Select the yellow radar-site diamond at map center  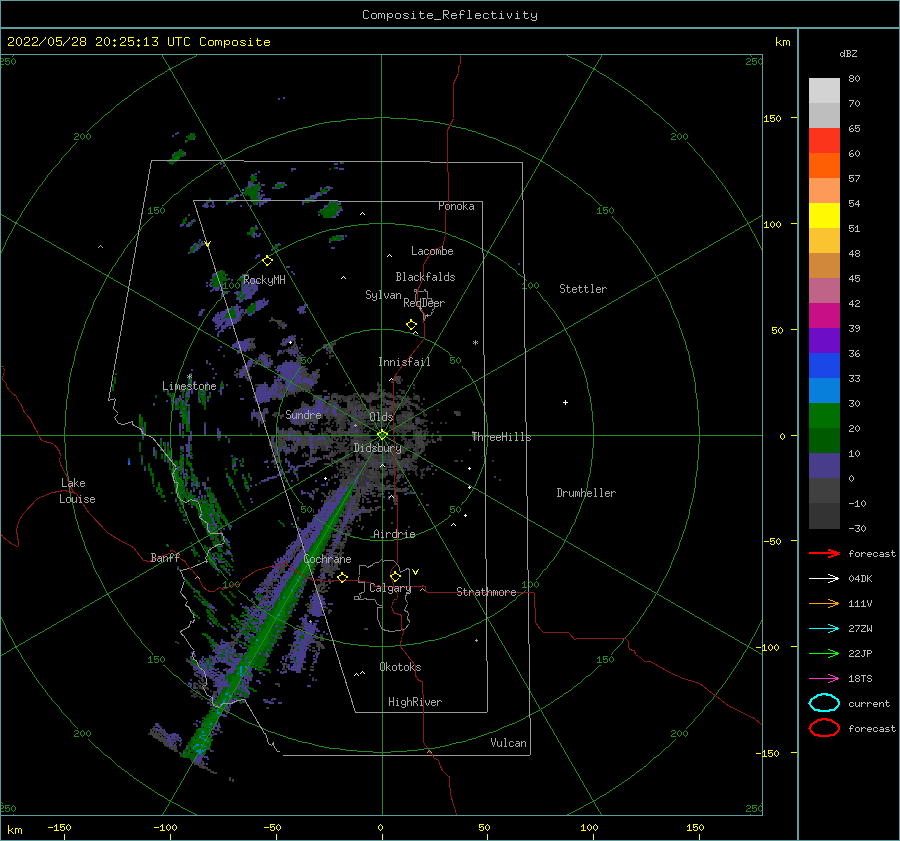[x=382, y=435]
